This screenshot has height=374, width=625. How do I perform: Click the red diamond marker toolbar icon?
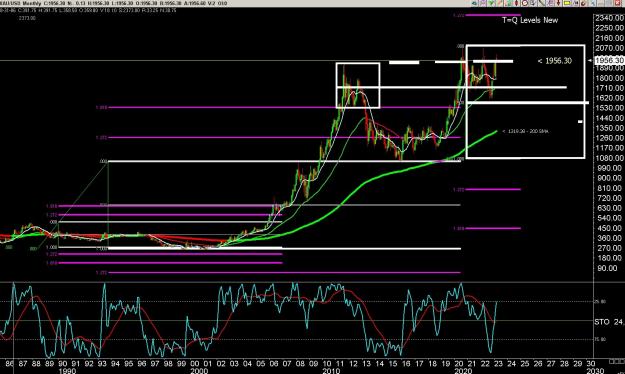(x=516, y=3)
